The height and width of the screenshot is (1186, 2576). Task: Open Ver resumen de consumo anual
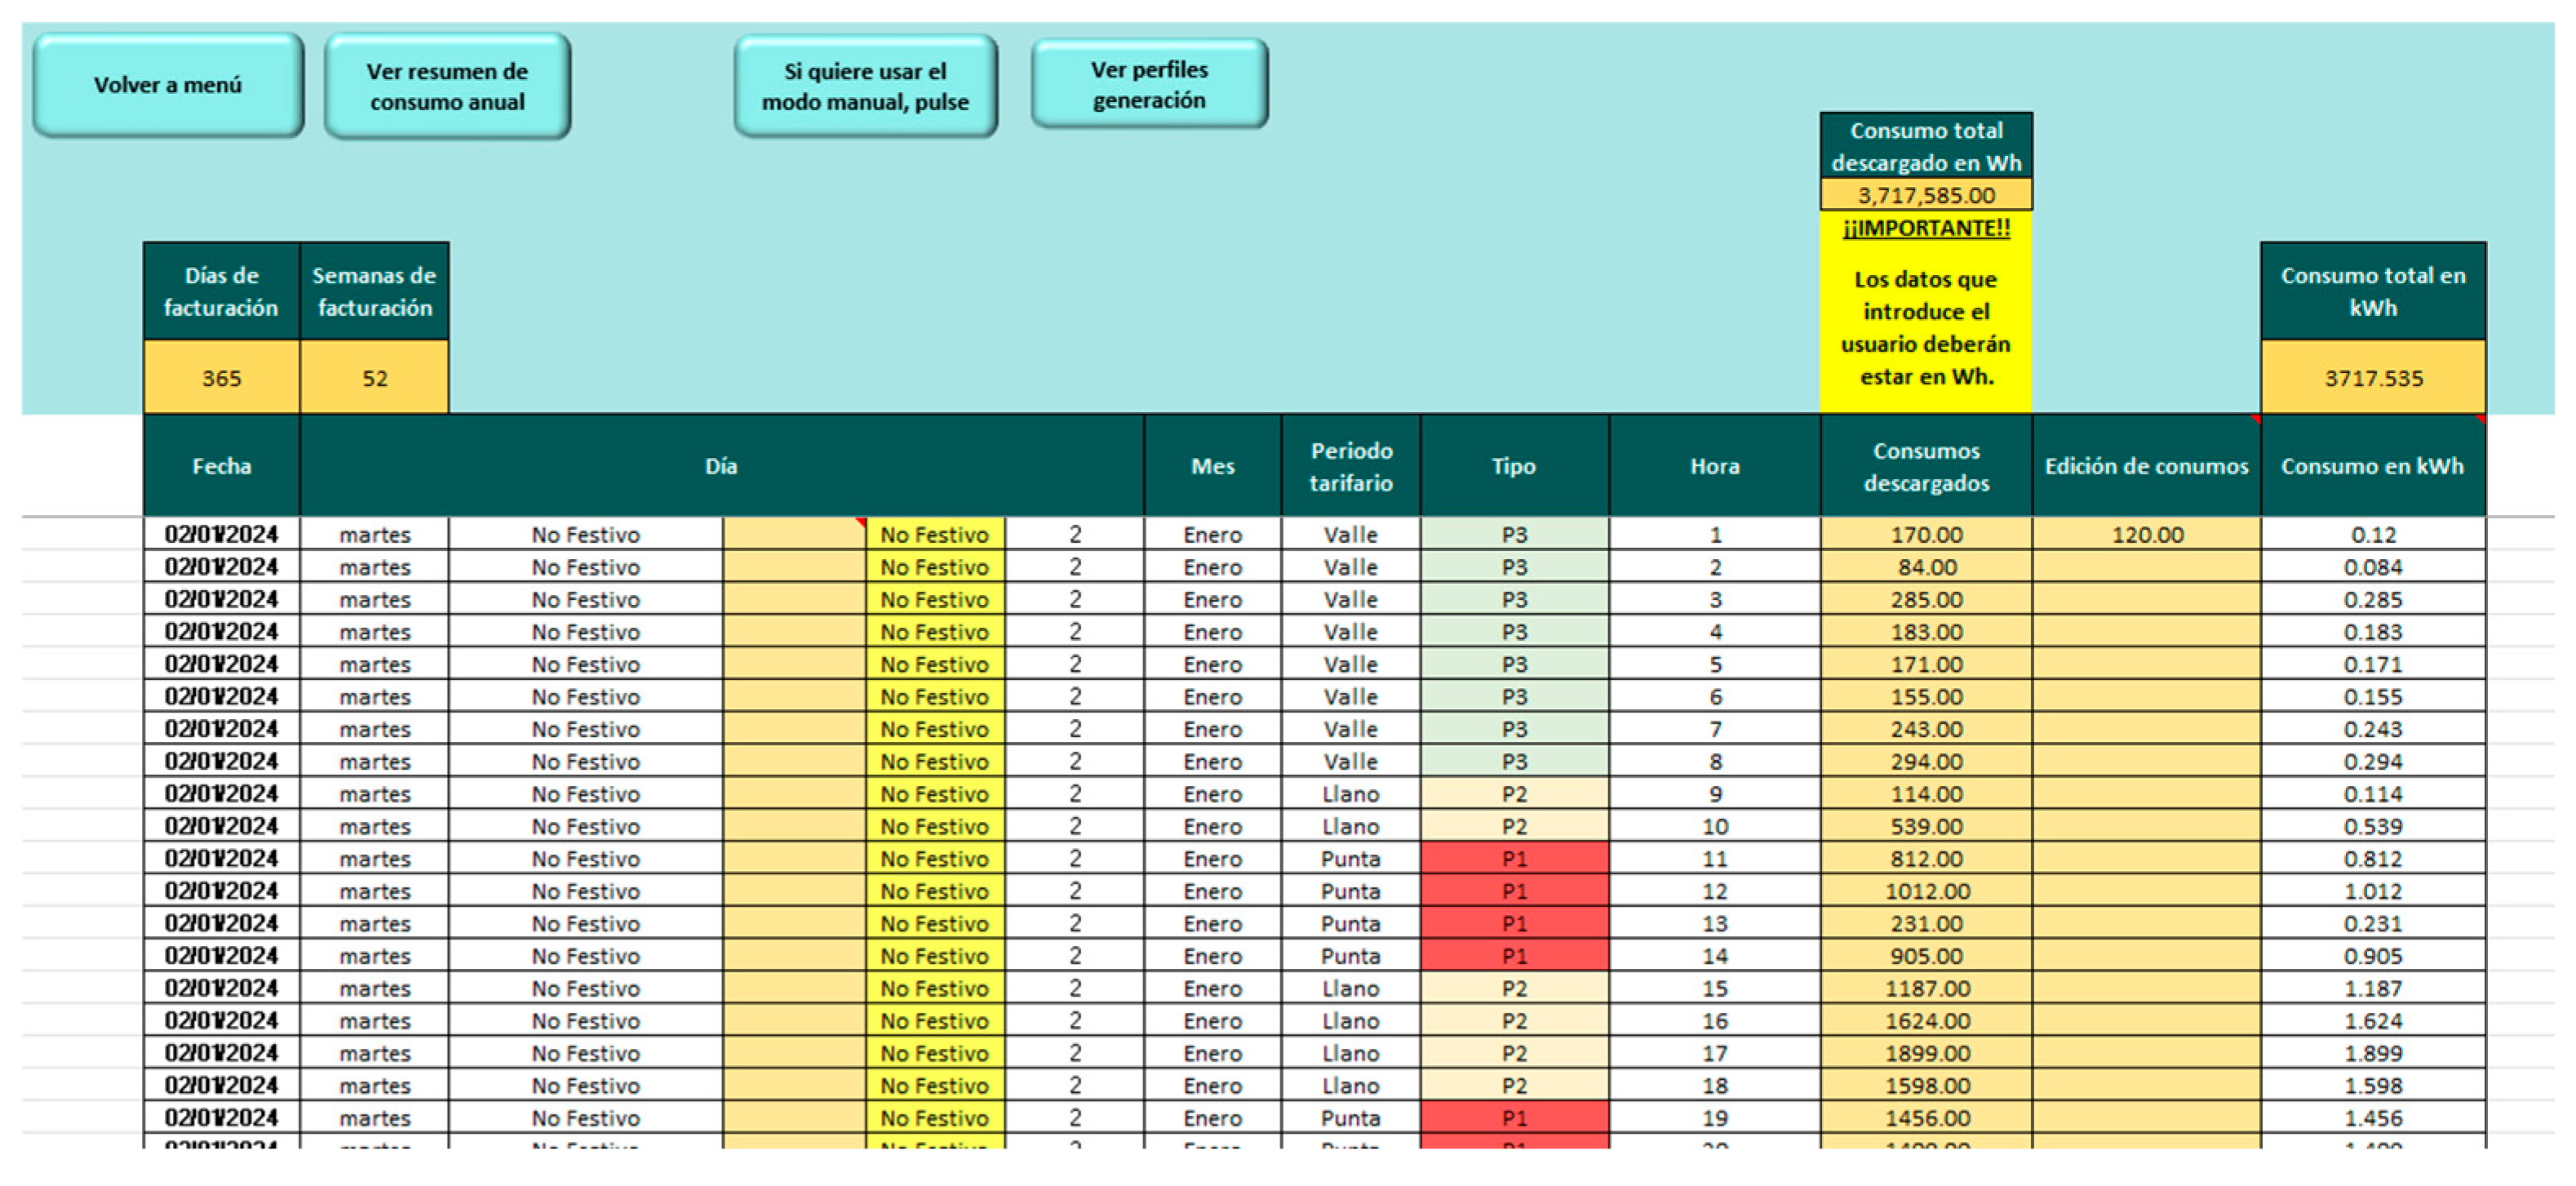[447, 86]
